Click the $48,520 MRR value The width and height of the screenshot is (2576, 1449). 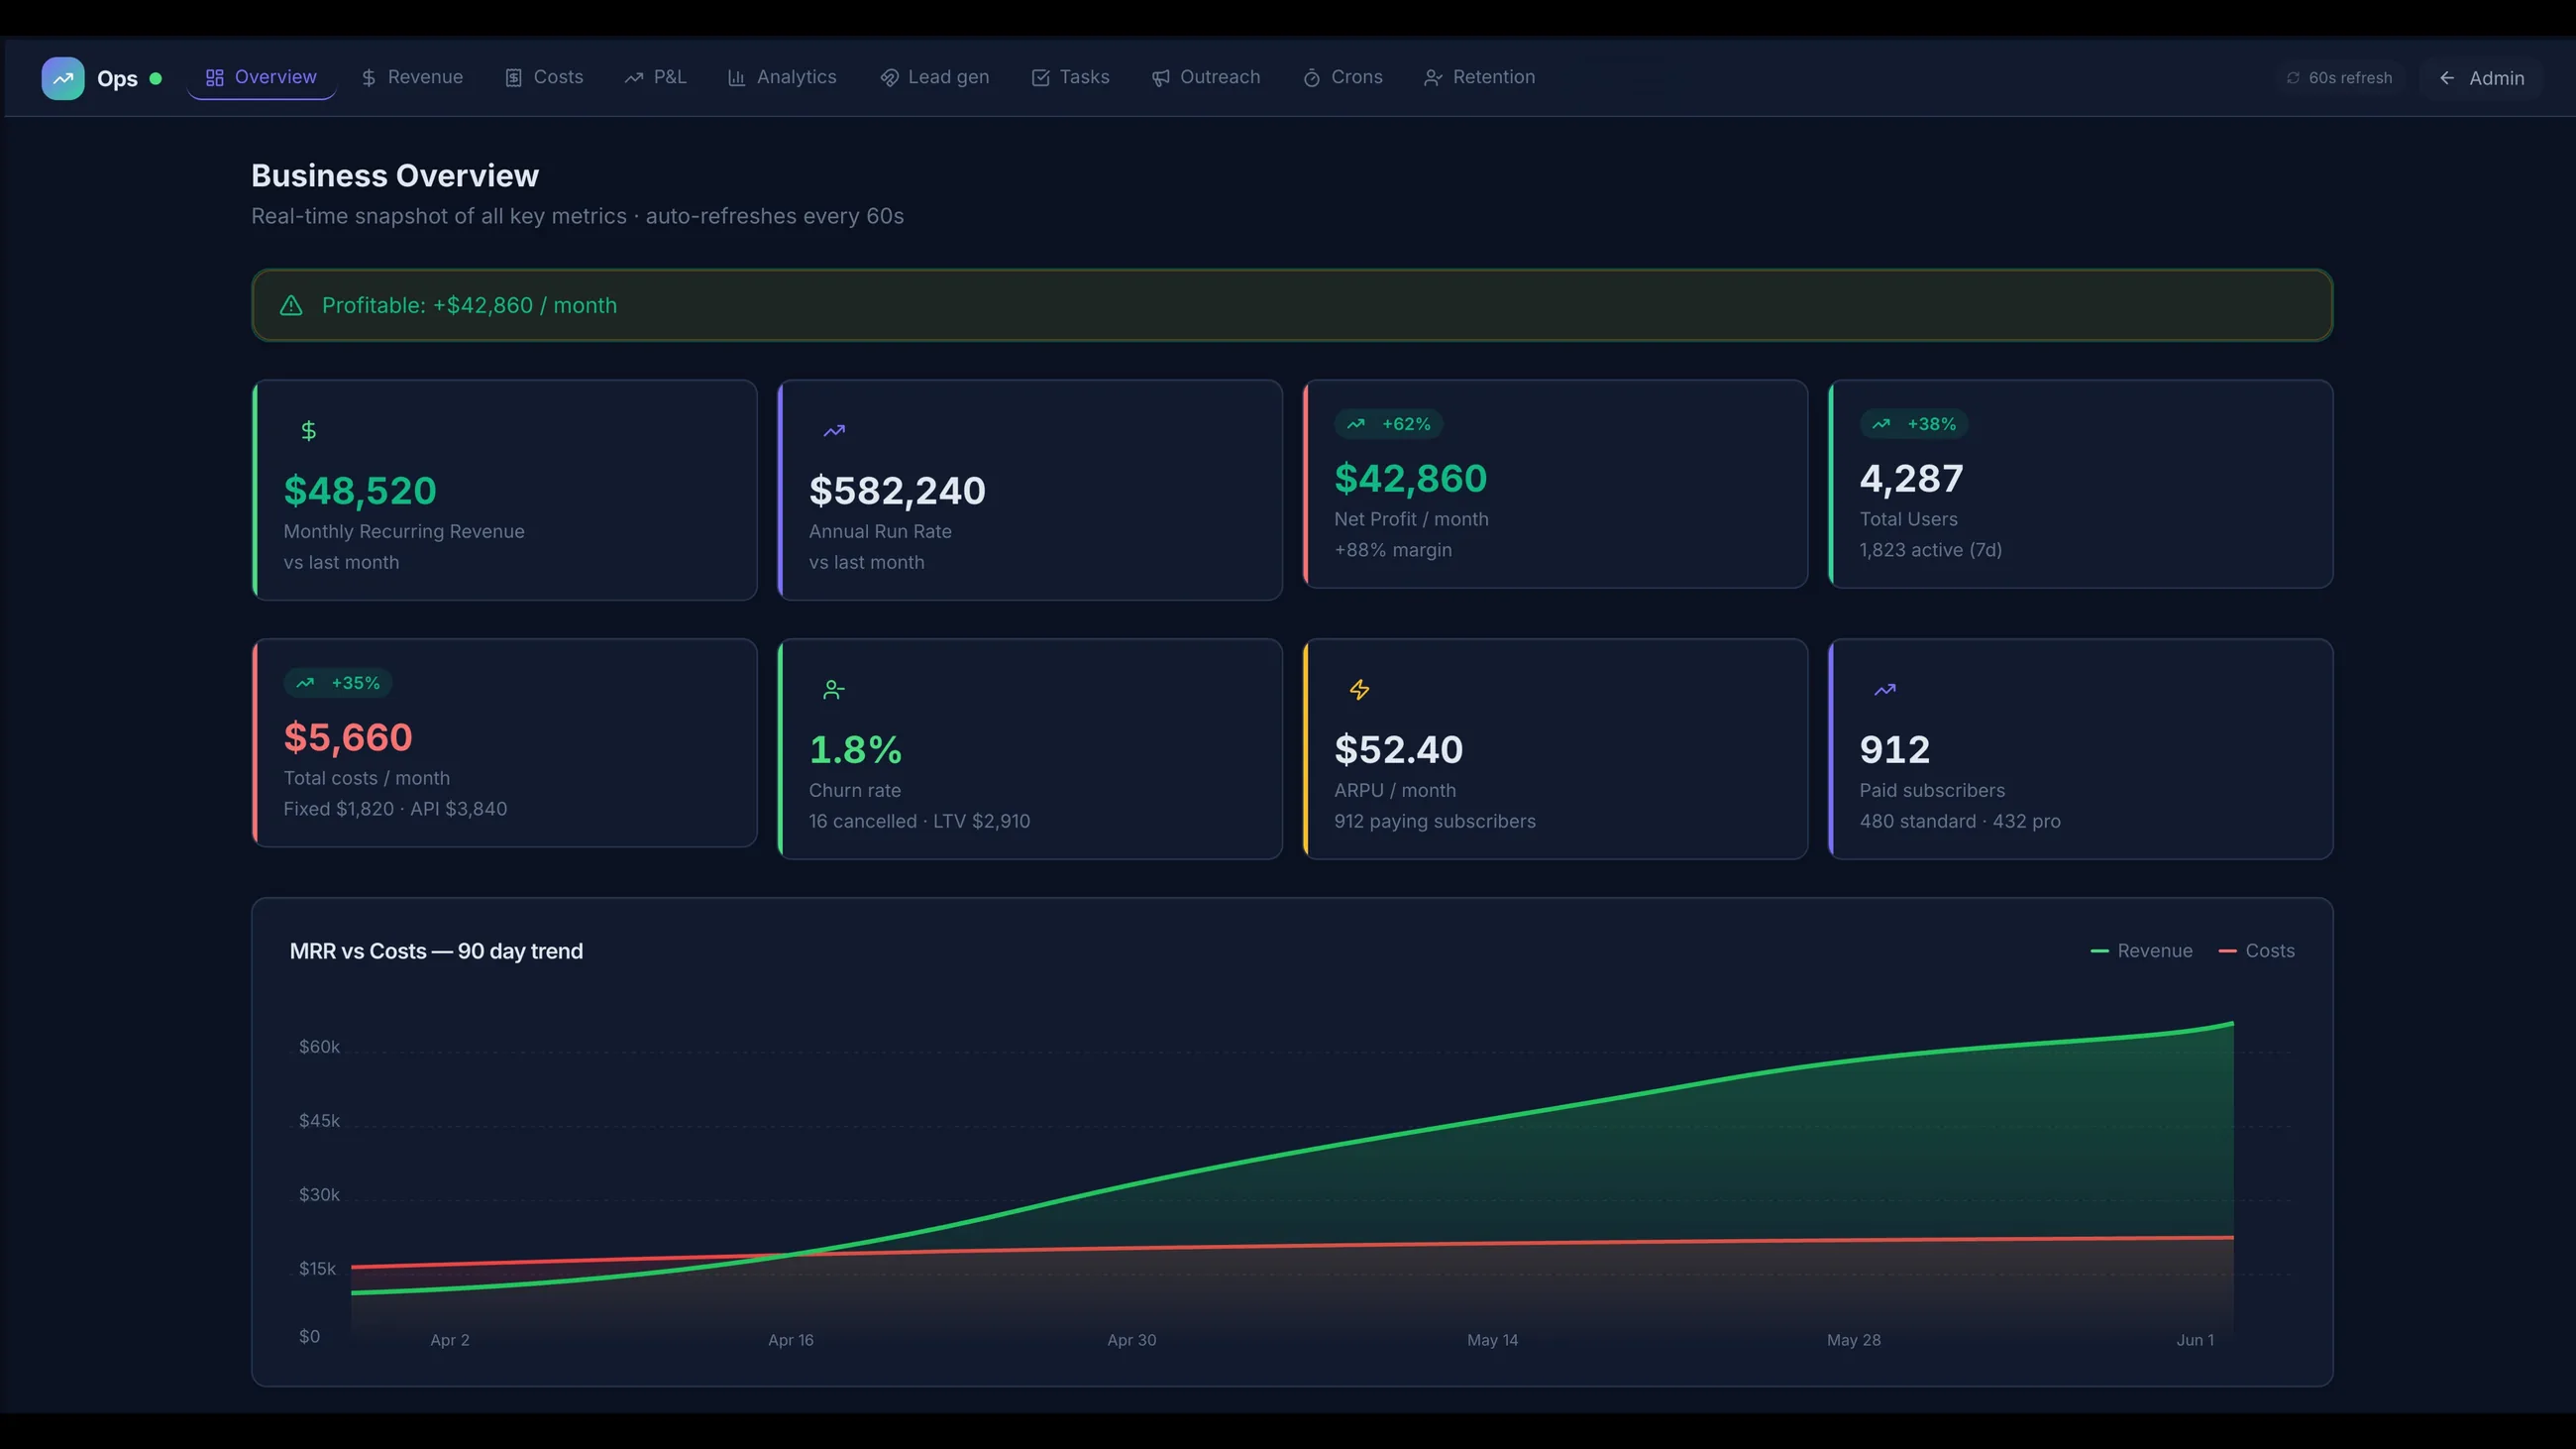[x=360, y=491]
